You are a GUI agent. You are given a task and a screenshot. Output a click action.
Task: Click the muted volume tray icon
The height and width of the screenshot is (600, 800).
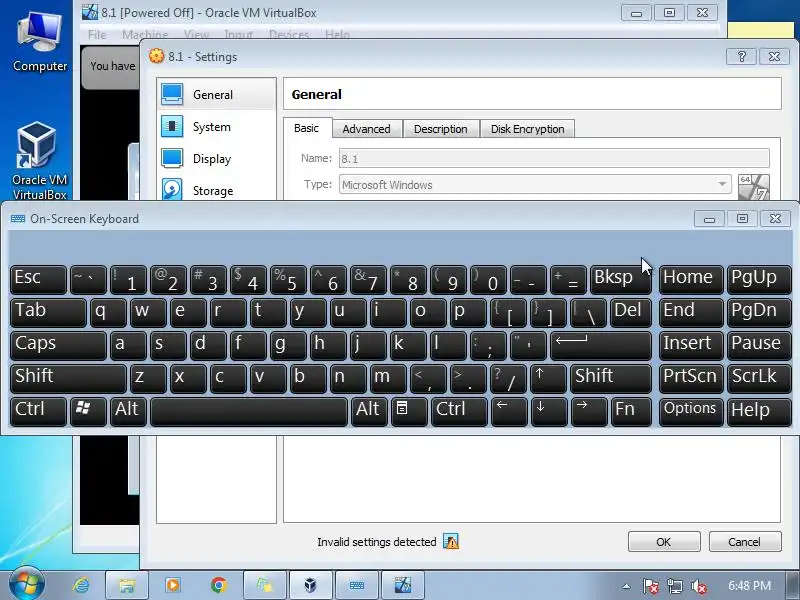[x=698, y=586]
